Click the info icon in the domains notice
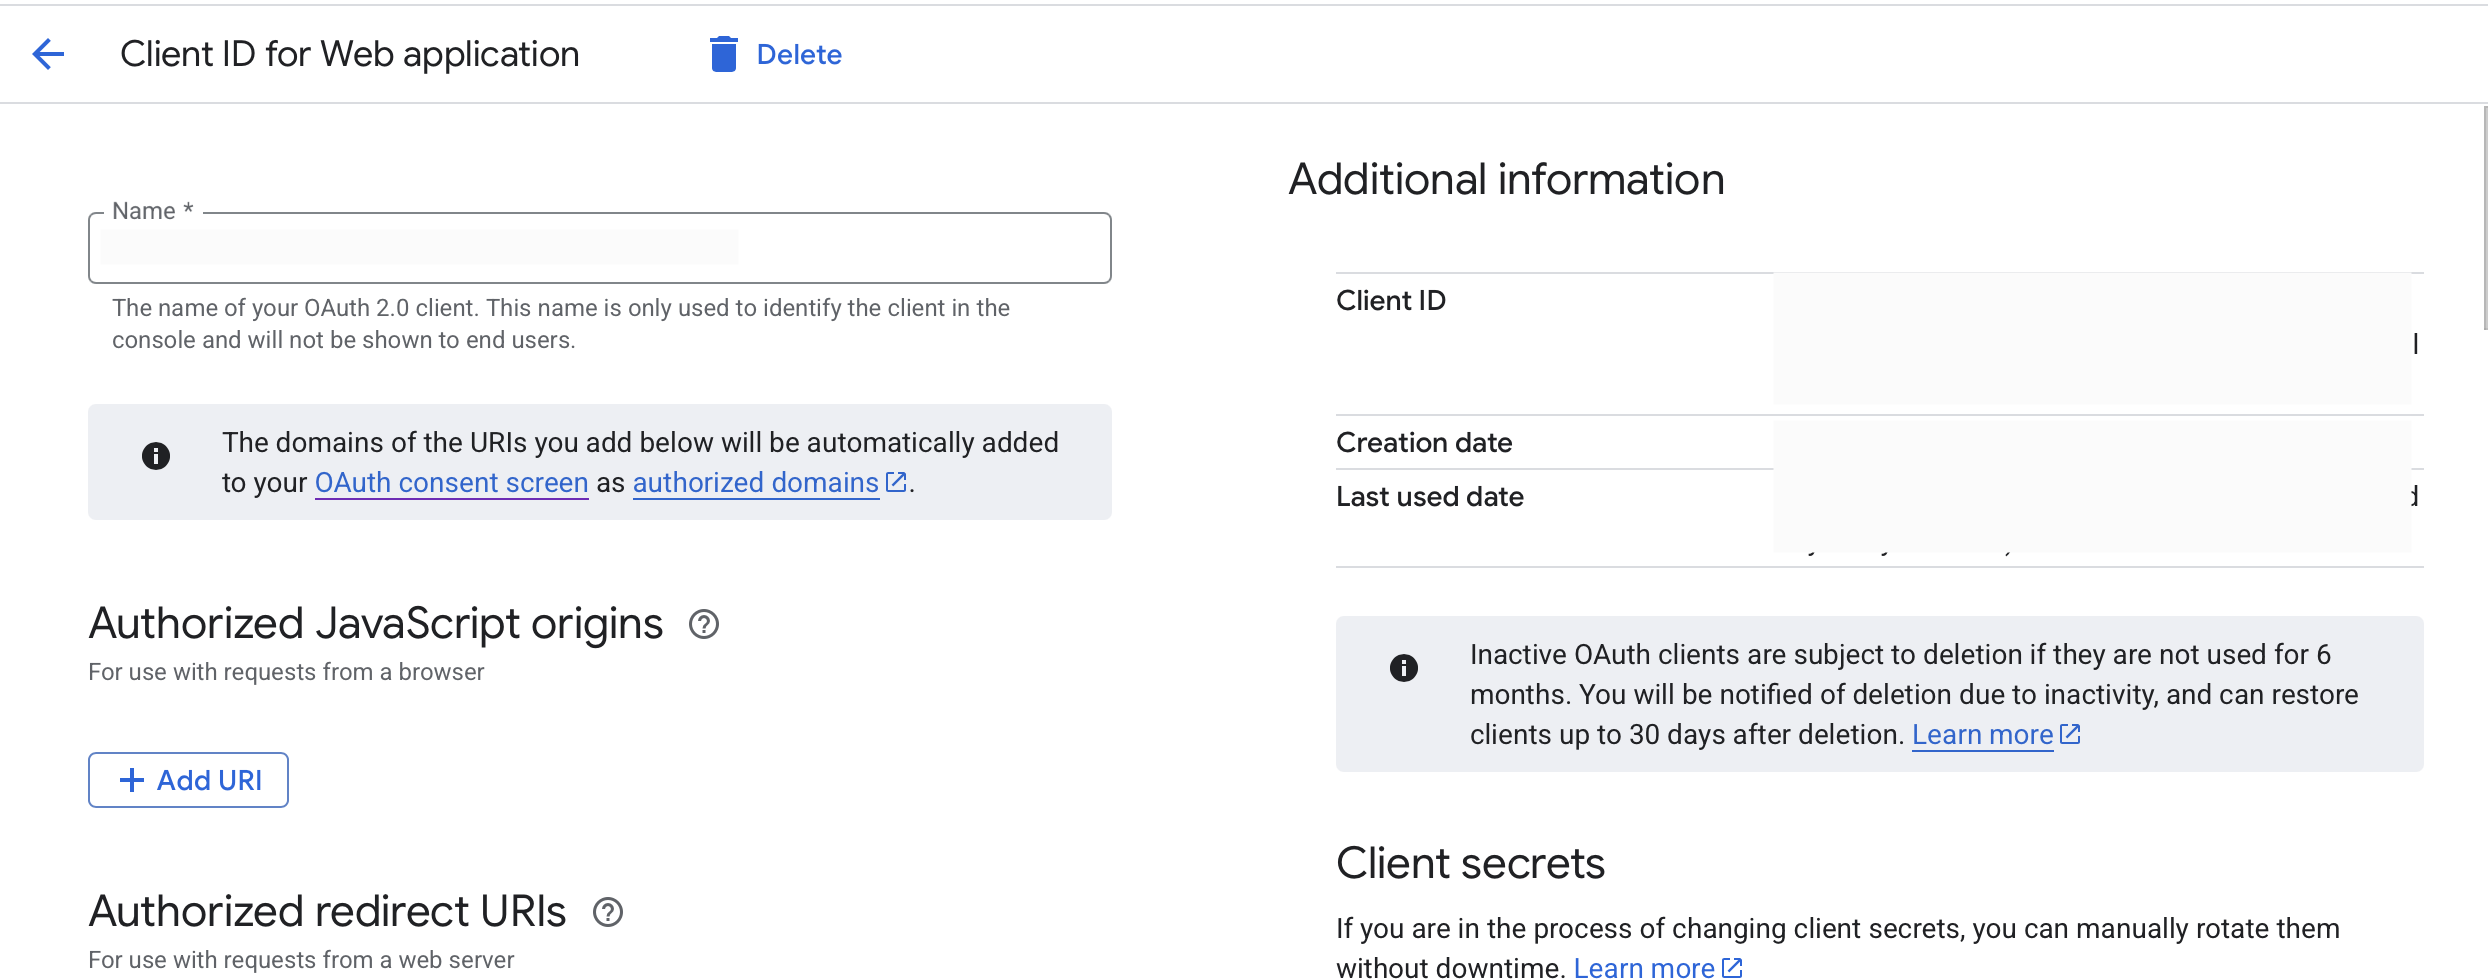Screen dimensions: 2488x980 155,457
